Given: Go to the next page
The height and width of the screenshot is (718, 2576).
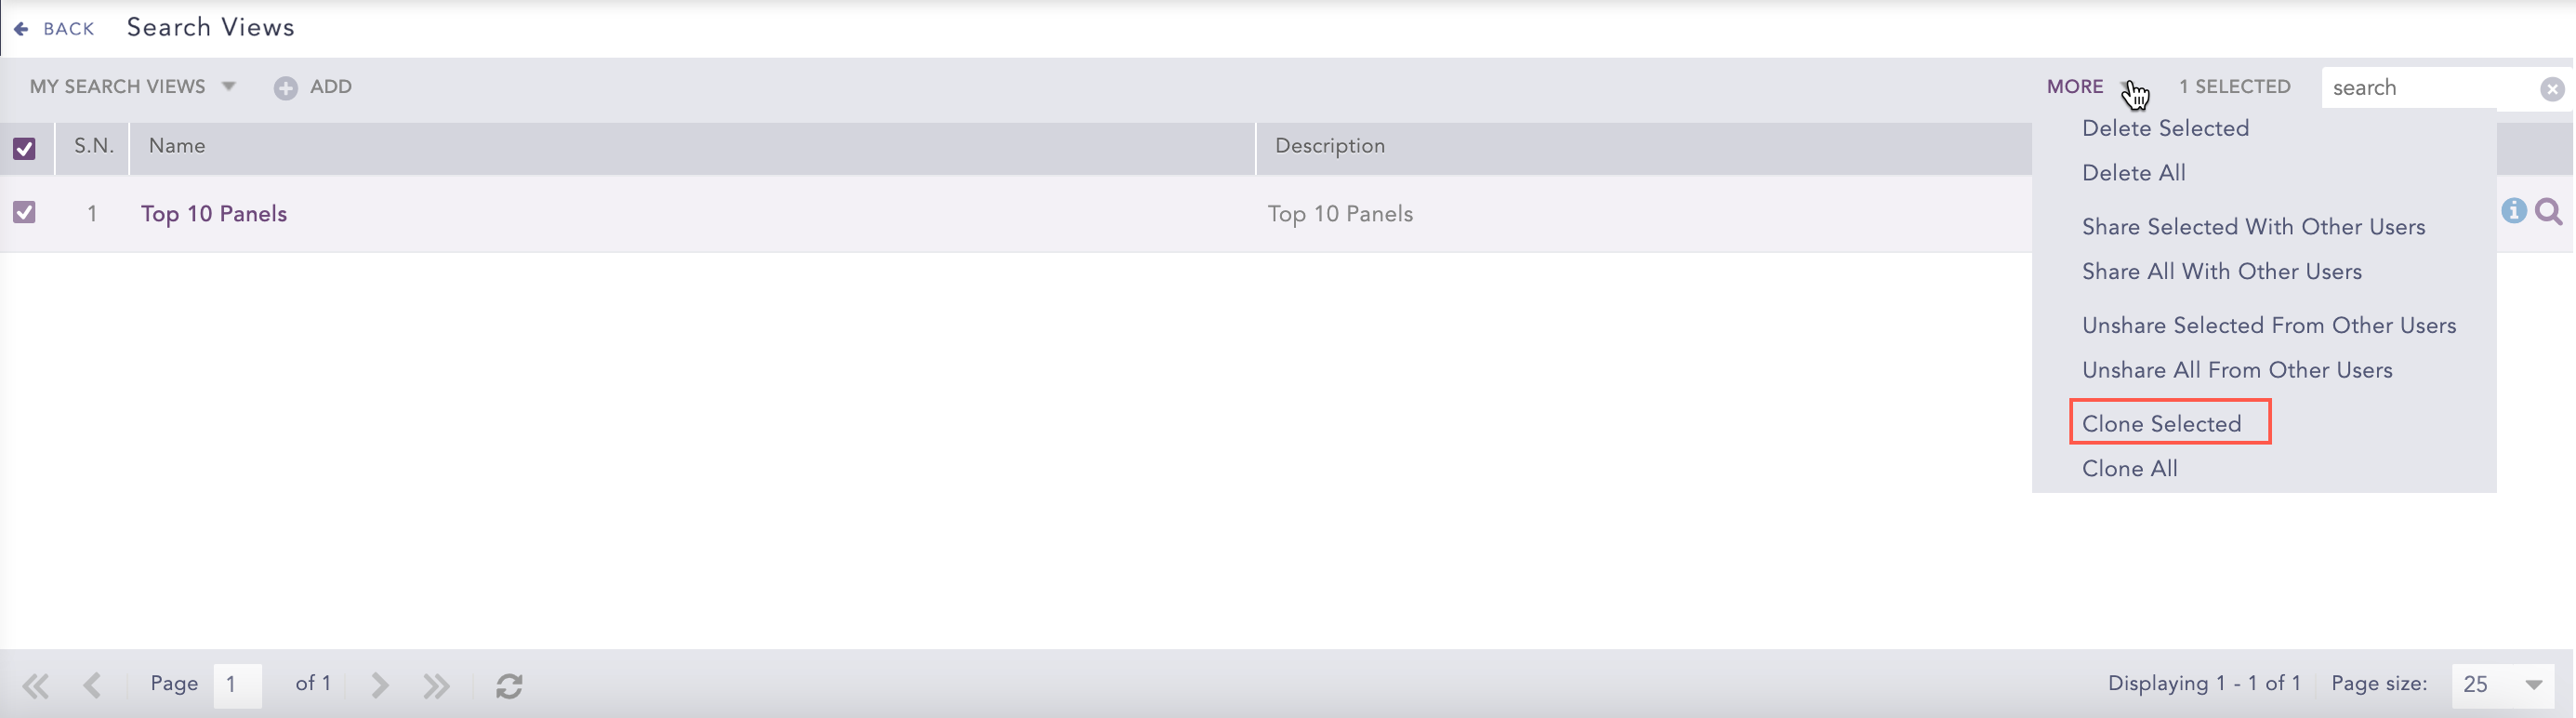Looking at the screenshot, I should pos(379,685).
